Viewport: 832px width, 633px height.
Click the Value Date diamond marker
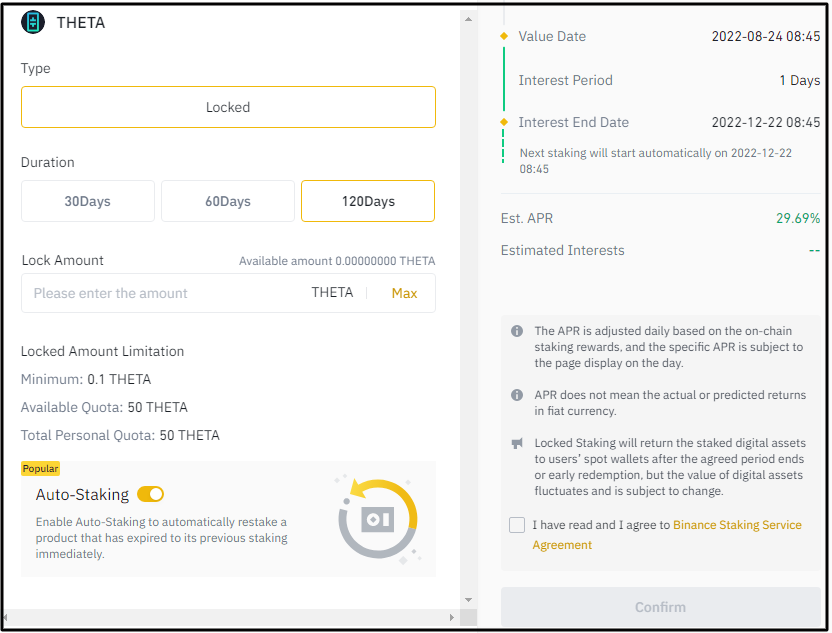(504, 37)
